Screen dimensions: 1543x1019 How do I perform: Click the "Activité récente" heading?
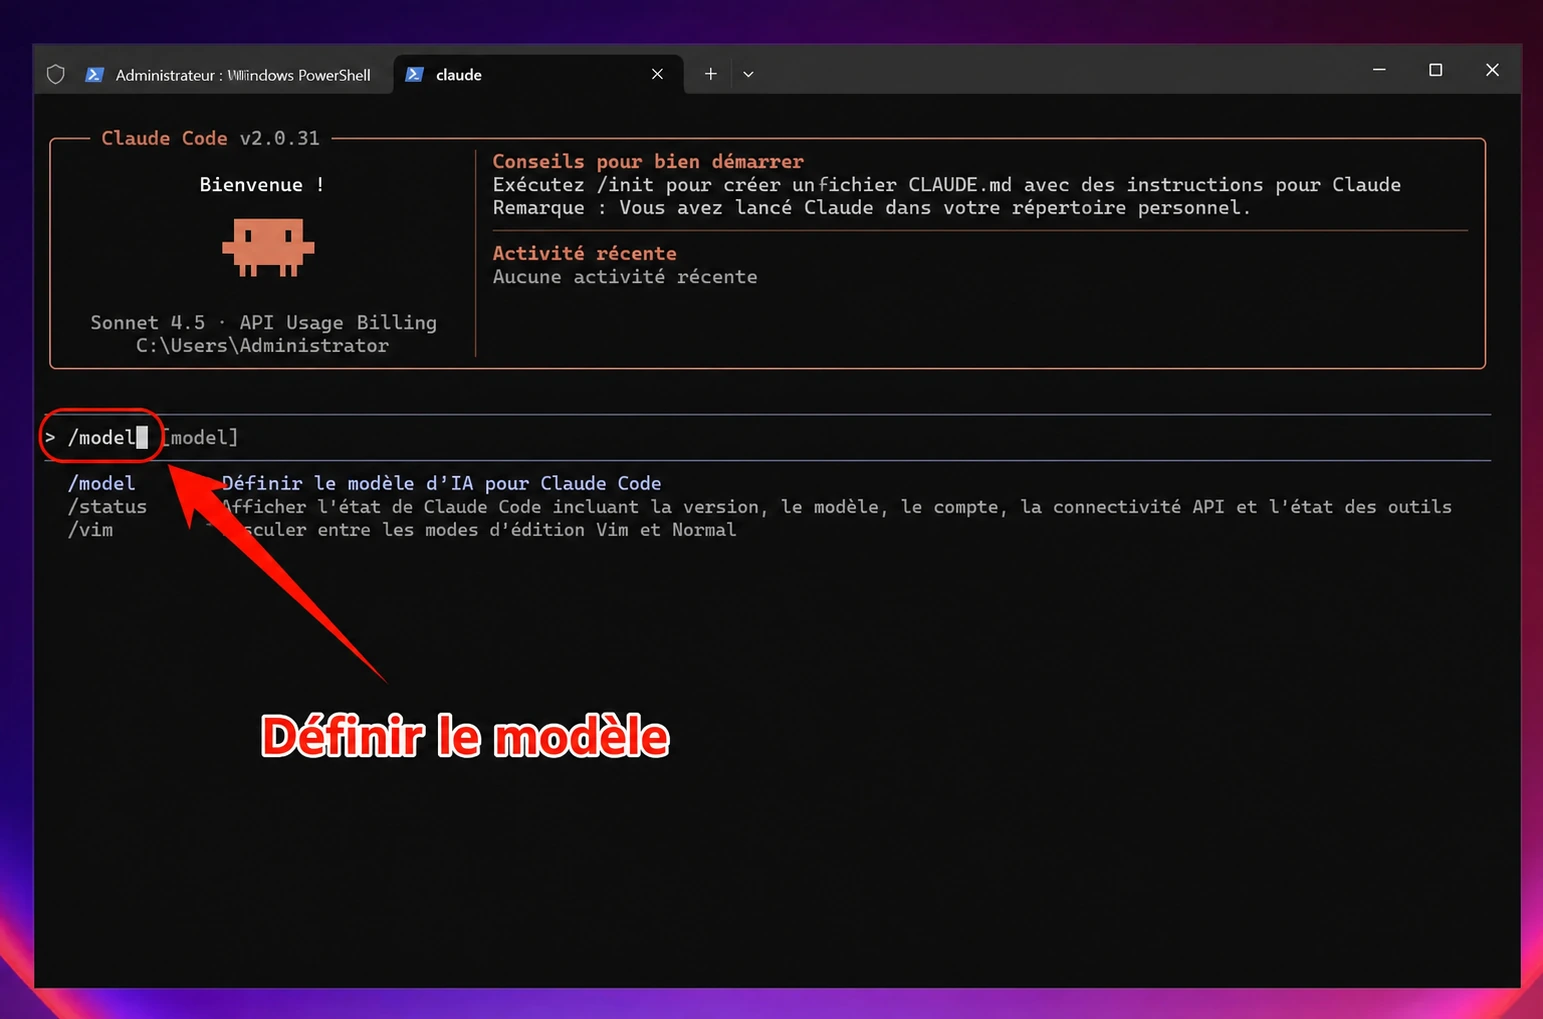[584, 253]
